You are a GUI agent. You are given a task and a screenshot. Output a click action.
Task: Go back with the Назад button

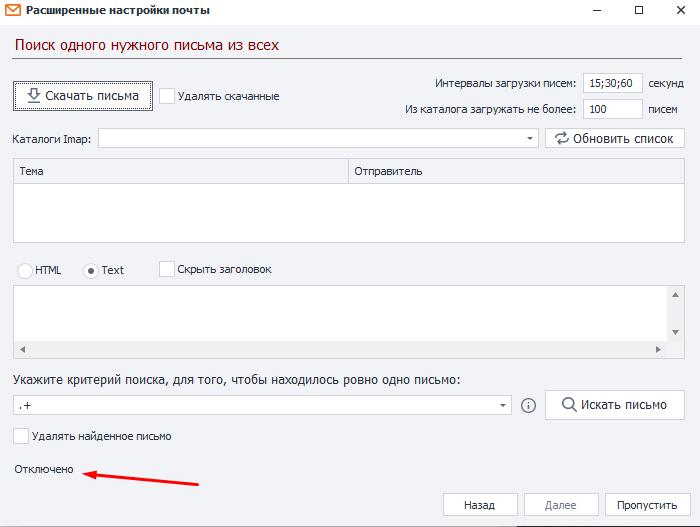(x=480, y=505)
